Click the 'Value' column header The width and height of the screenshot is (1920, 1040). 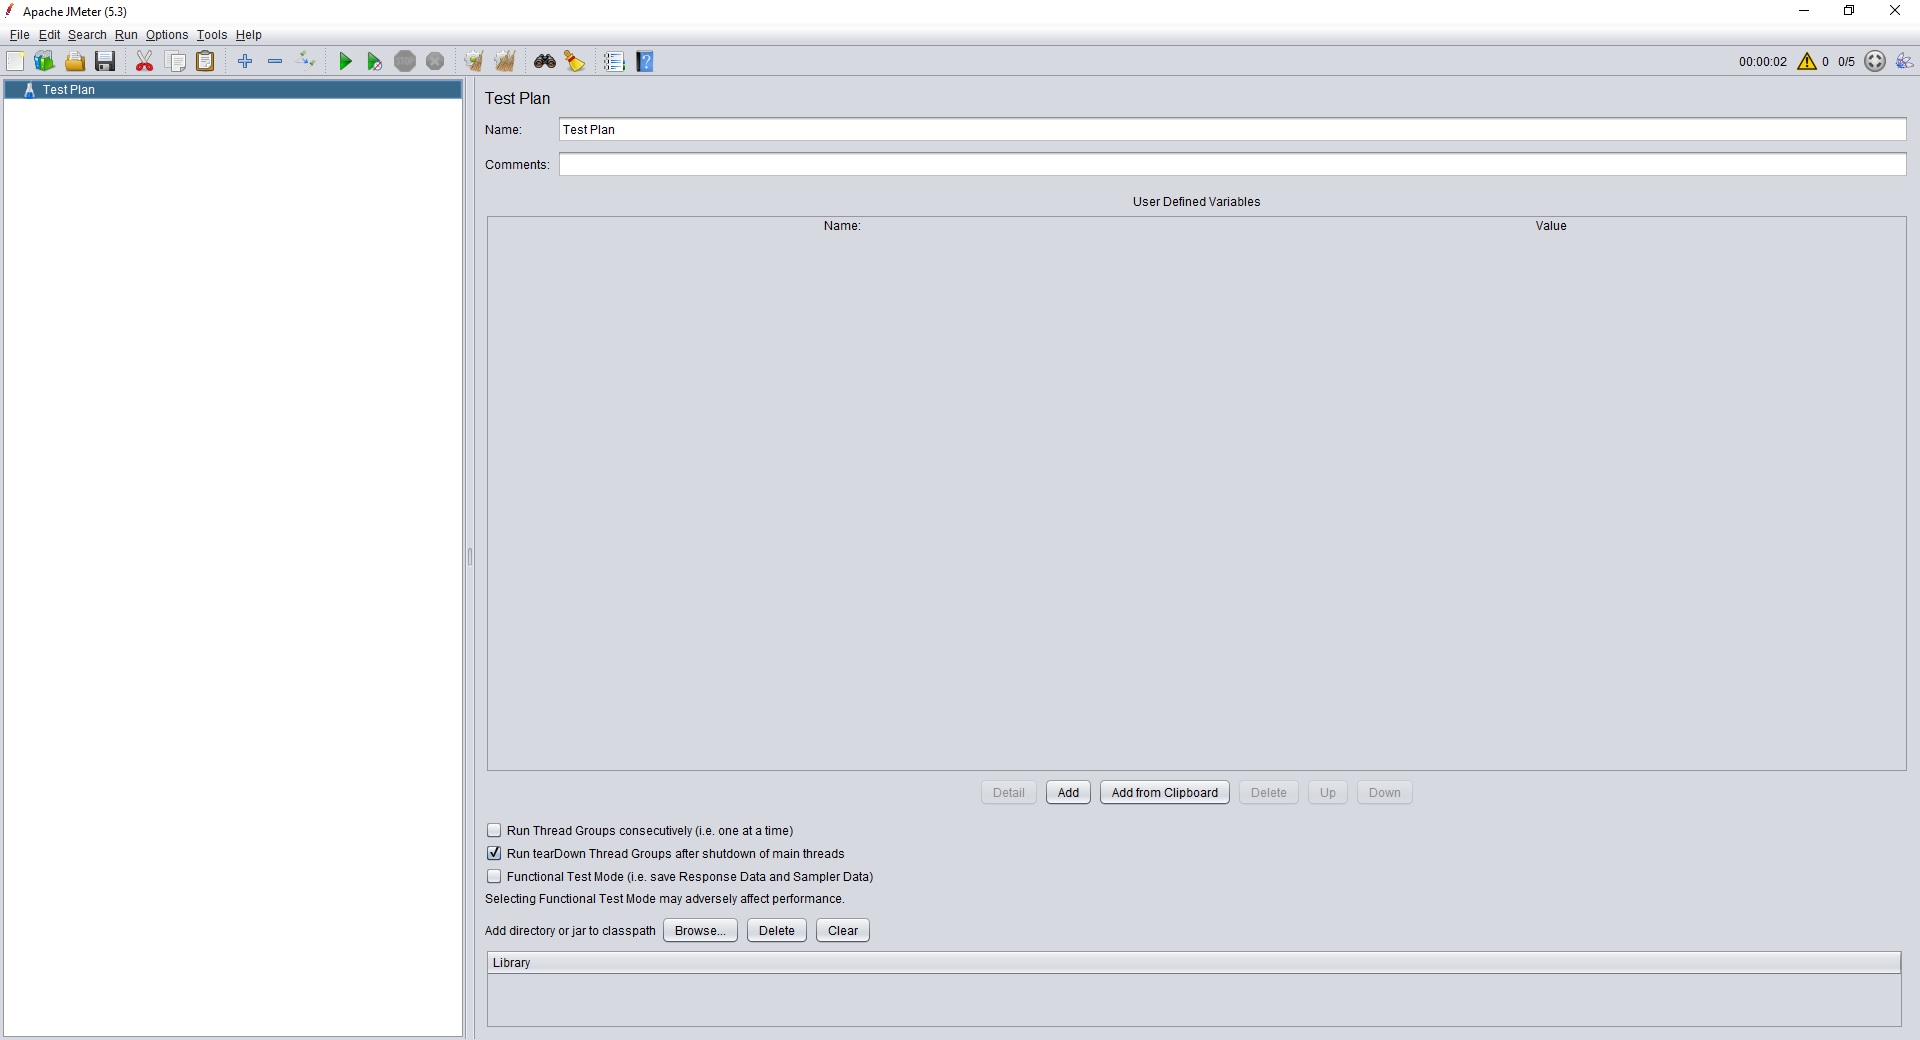coord(1551,226)
